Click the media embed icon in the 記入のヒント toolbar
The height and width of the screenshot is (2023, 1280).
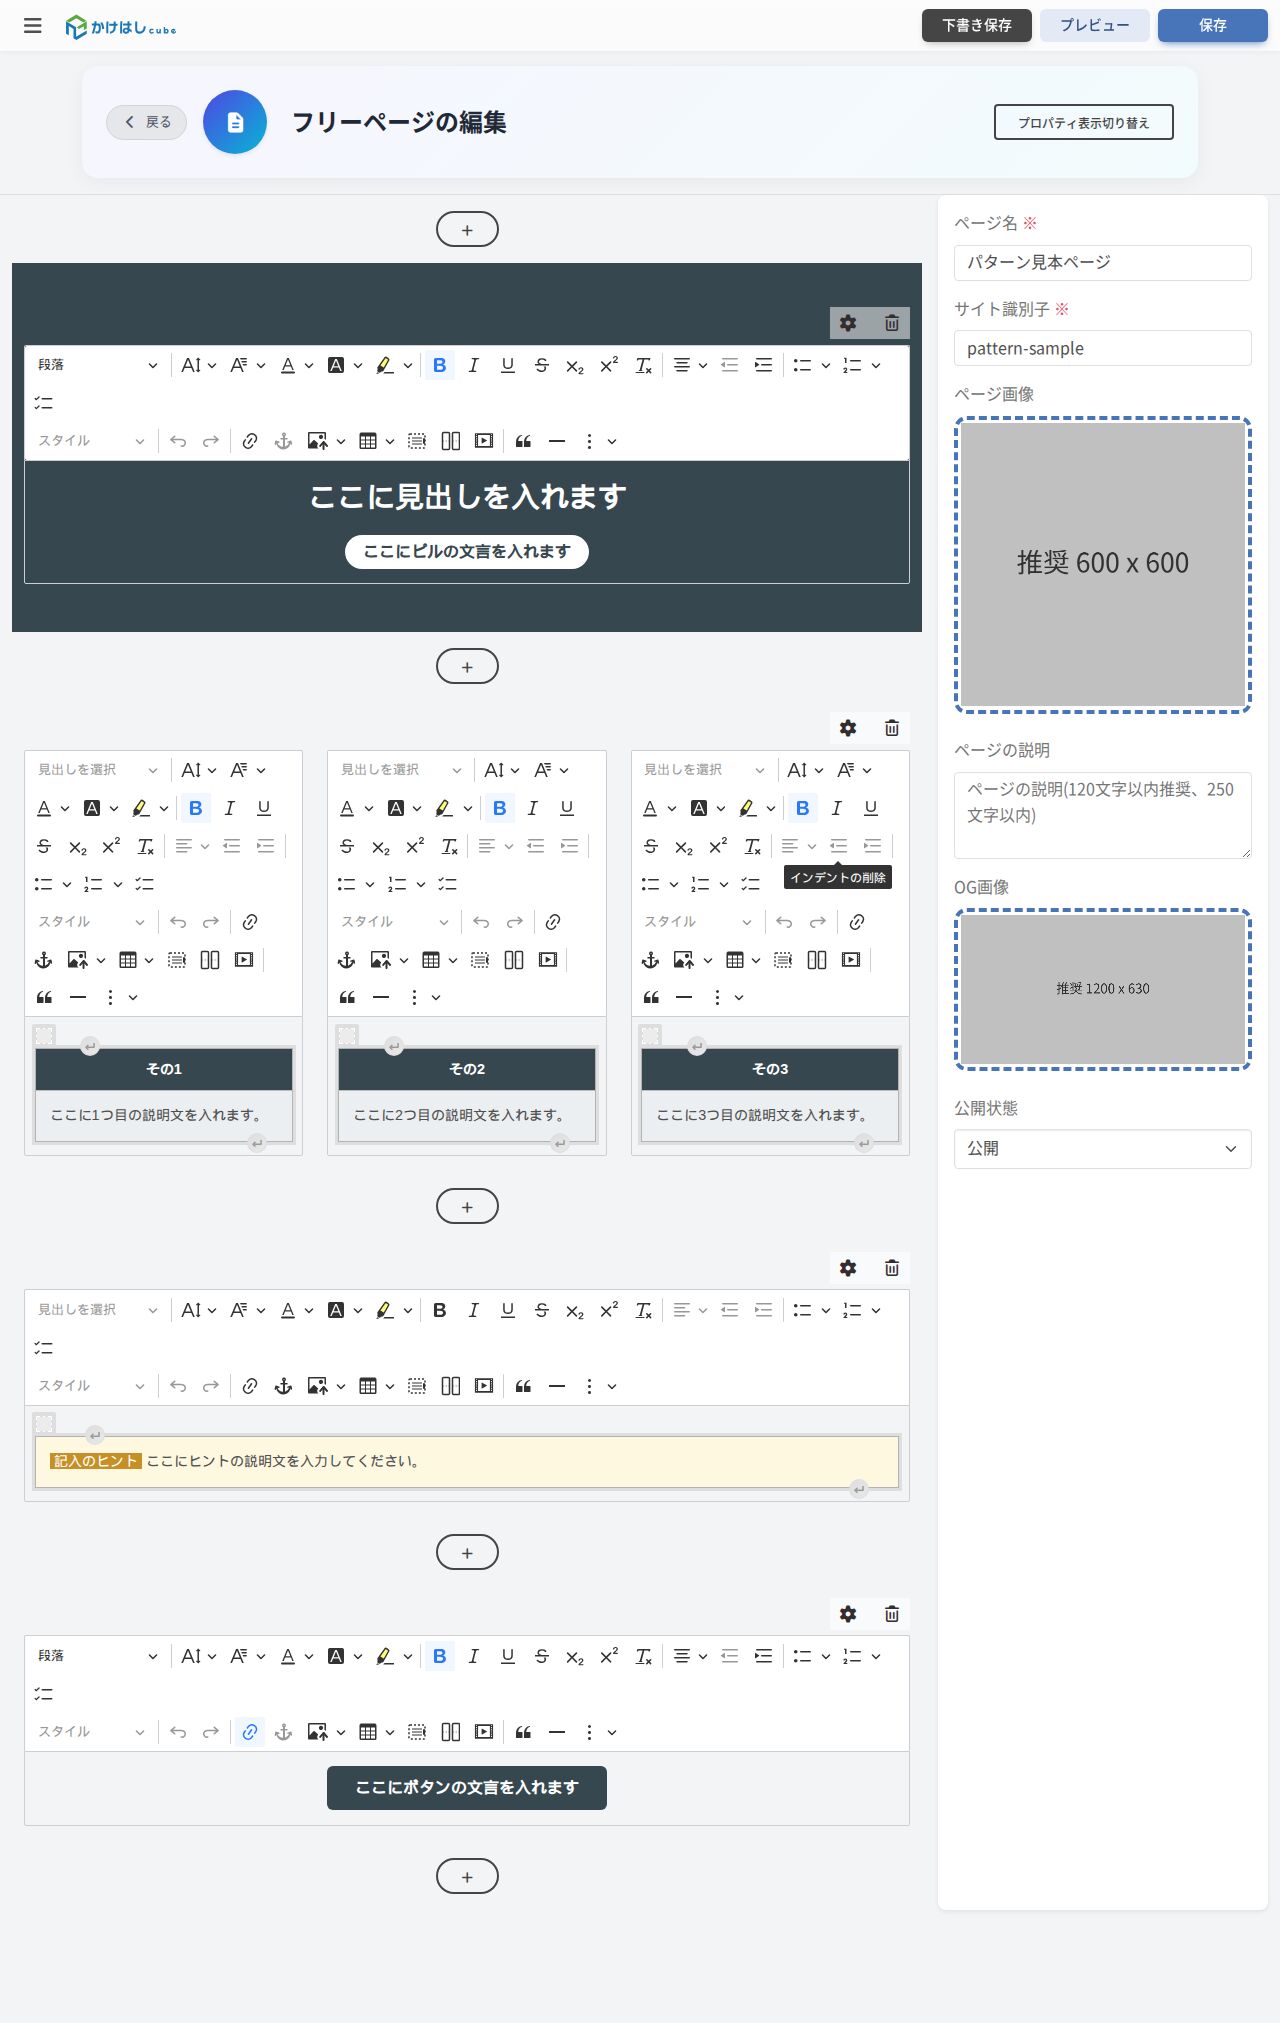click(484, 1386)
